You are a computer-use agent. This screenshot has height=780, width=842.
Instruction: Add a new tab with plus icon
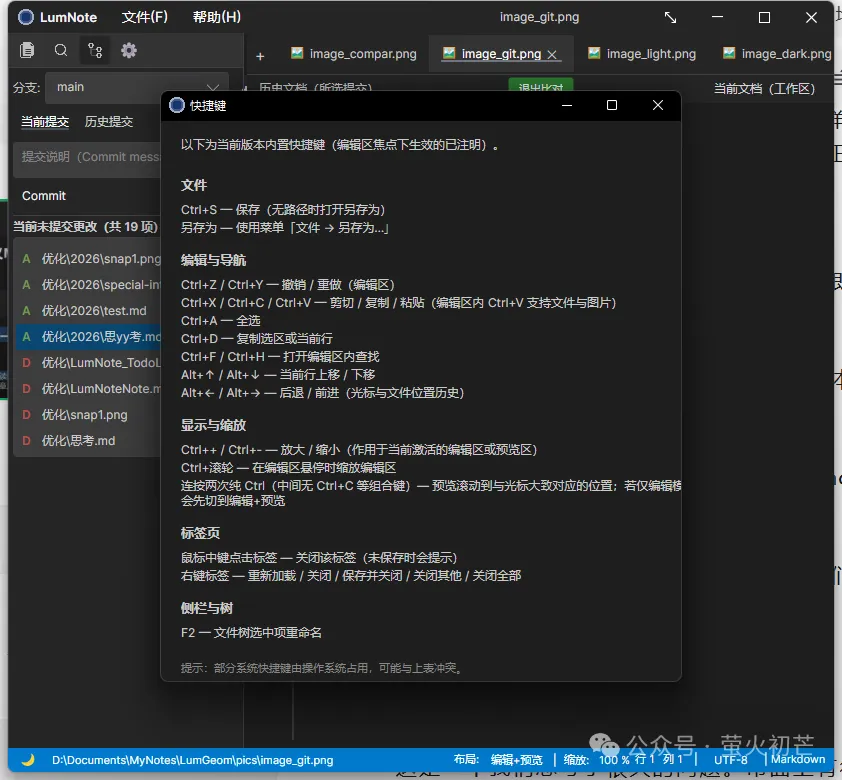pyautogui.click(x=260, y=56)
